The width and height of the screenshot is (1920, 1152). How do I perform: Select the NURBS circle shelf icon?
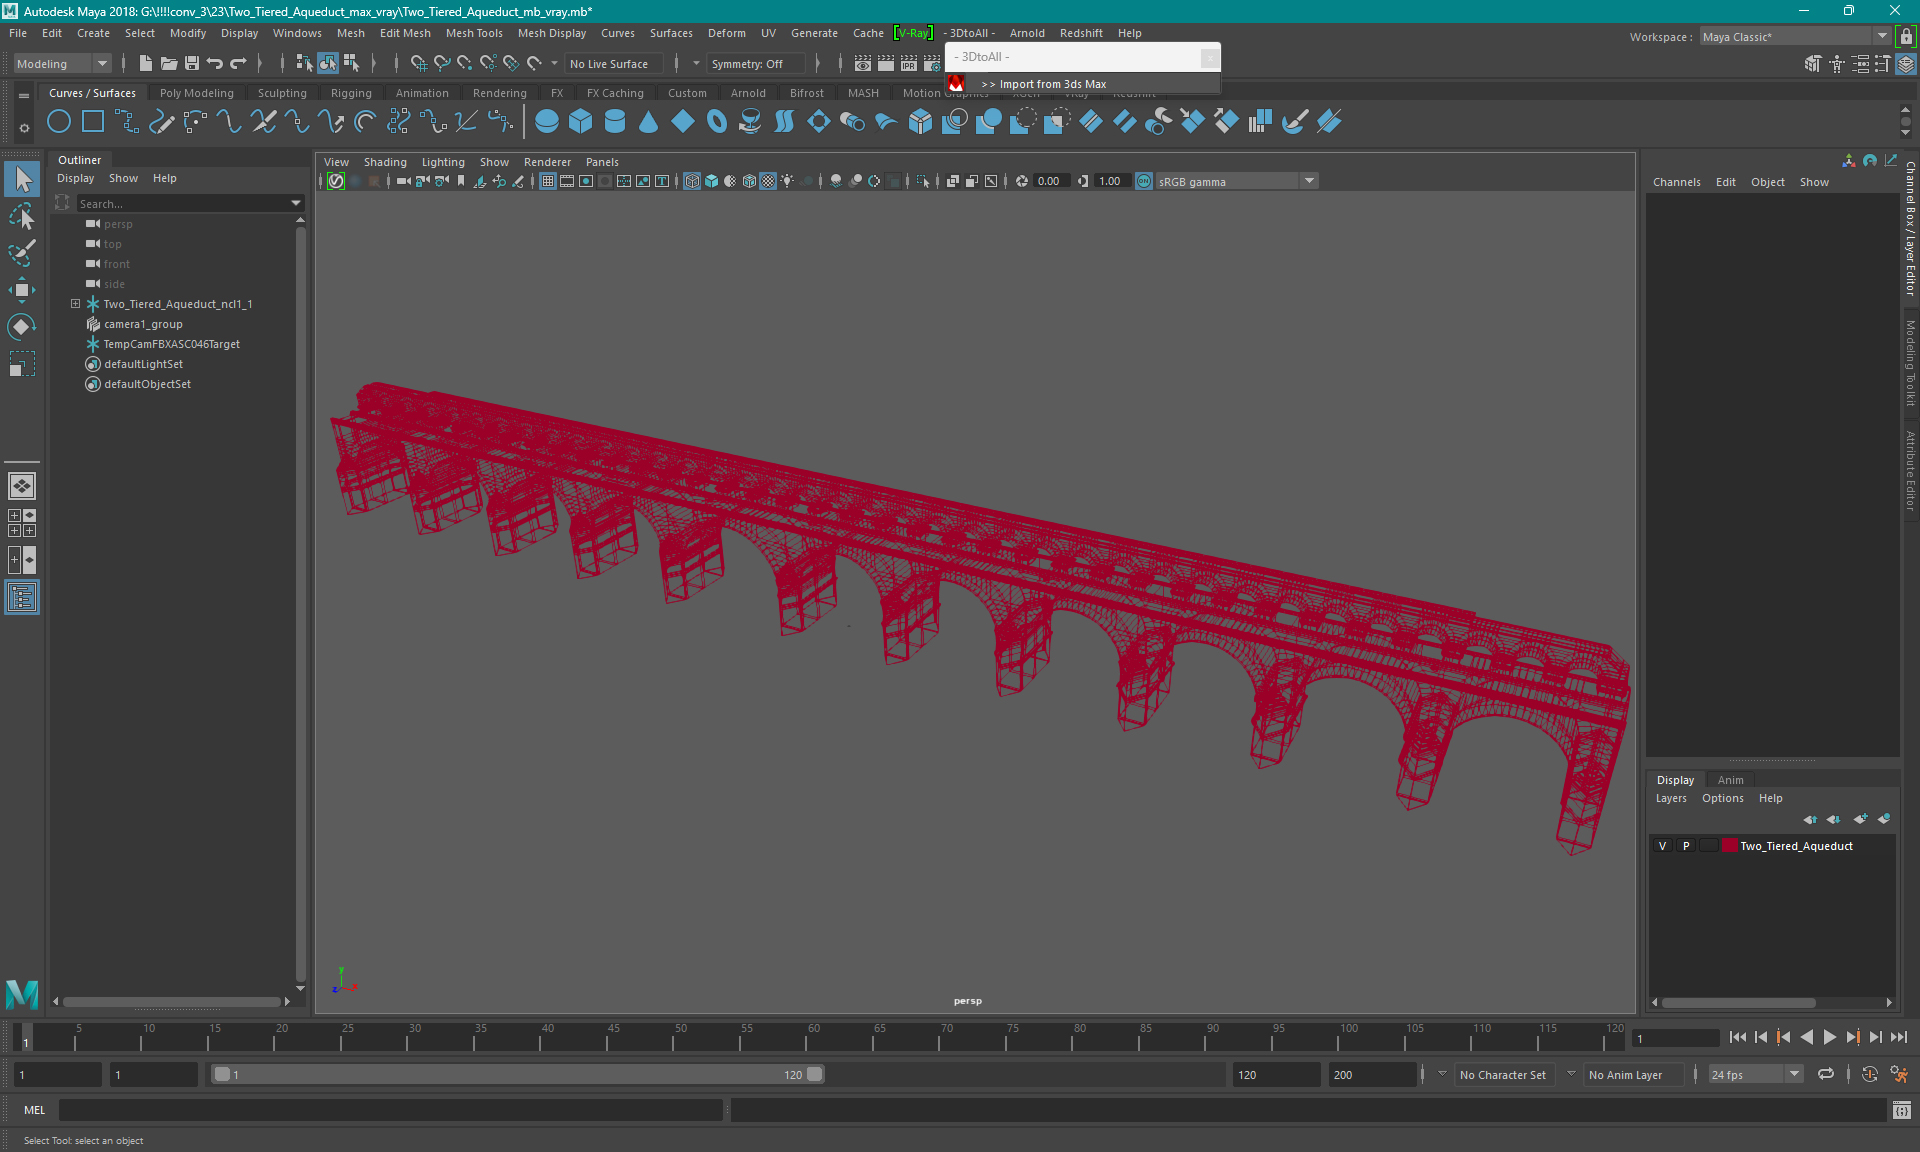pyautogui.click(x=59, y=122)
